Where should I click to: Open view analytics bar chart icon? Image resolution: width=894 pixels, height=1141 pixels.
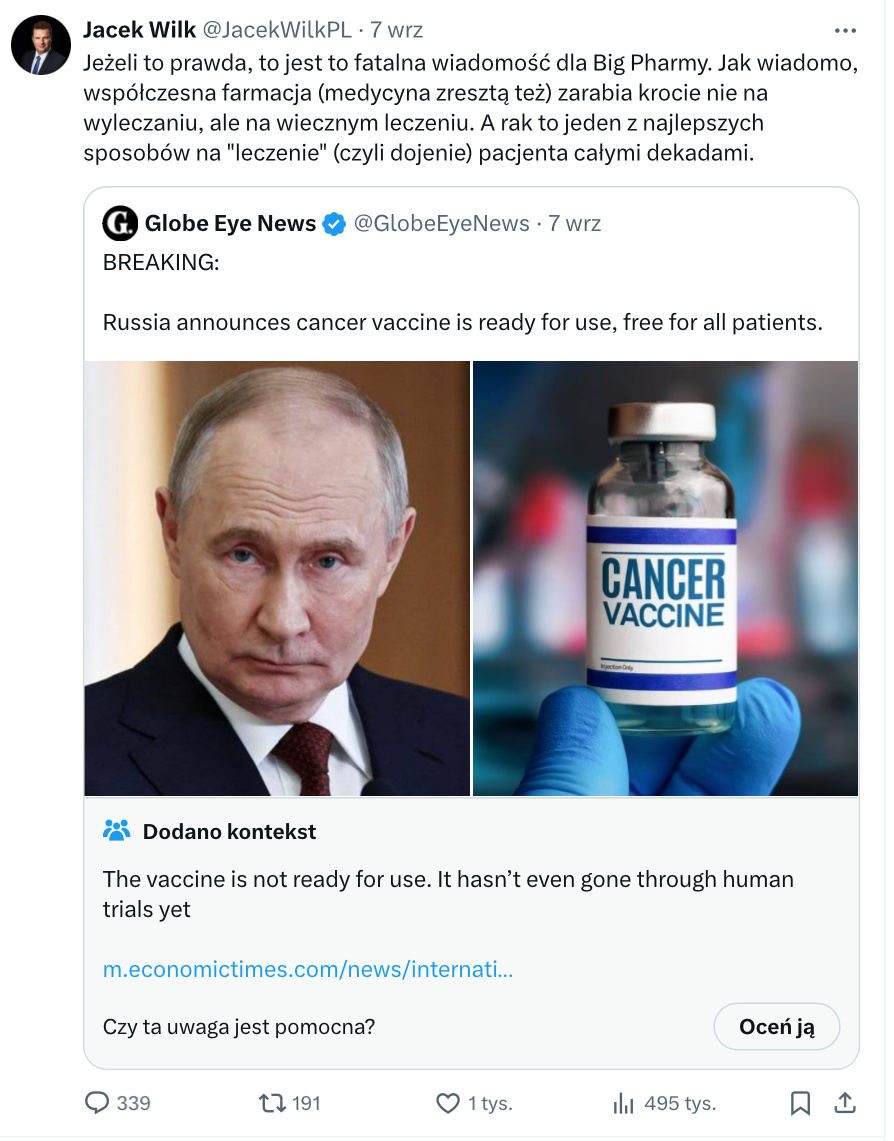coord(623,1103)
